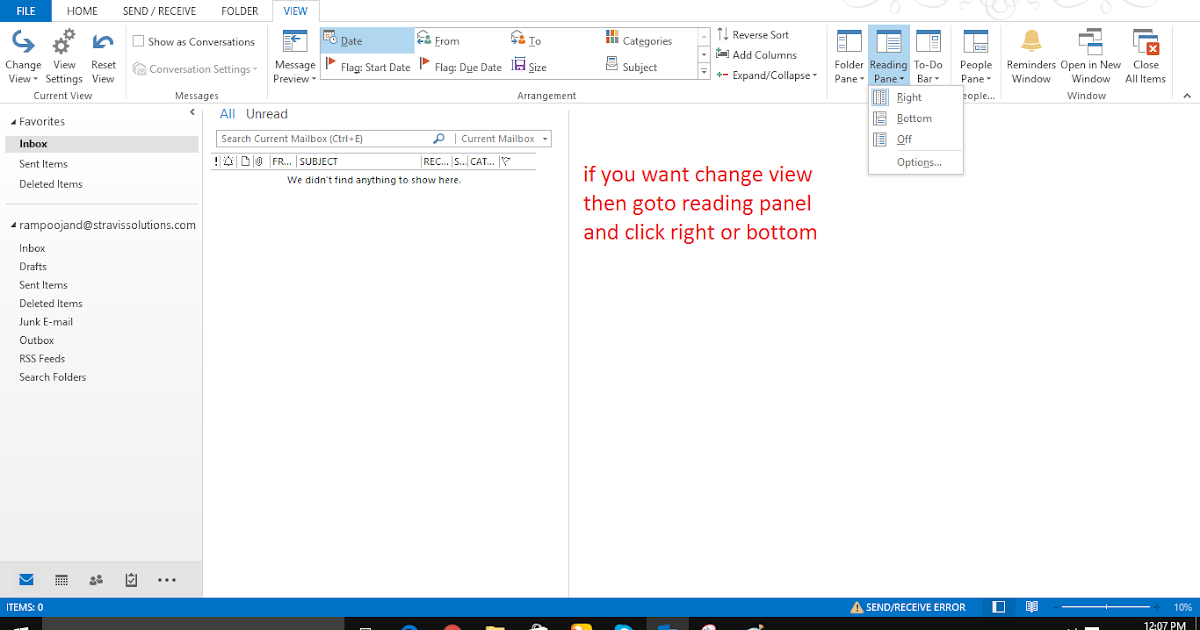This screenshot has height=630, width=1200.
Task: Click Options in the Reading Pane menu
Action: point(917,162)
